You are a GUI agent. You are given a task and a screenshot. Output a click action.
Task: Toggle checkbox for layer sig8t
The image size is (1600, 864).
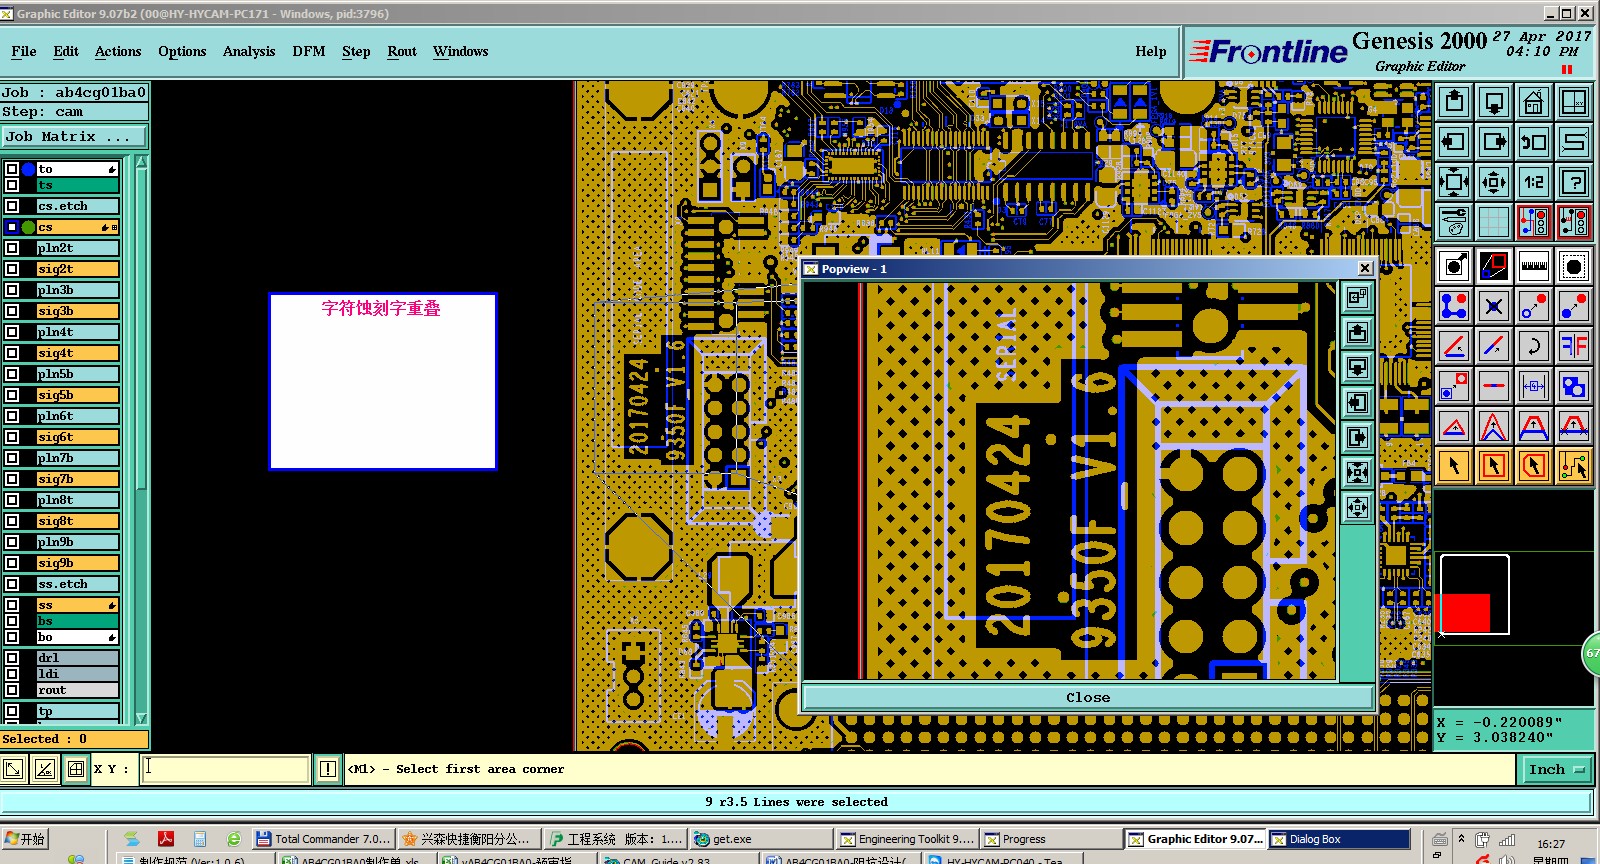coord(12,521)
